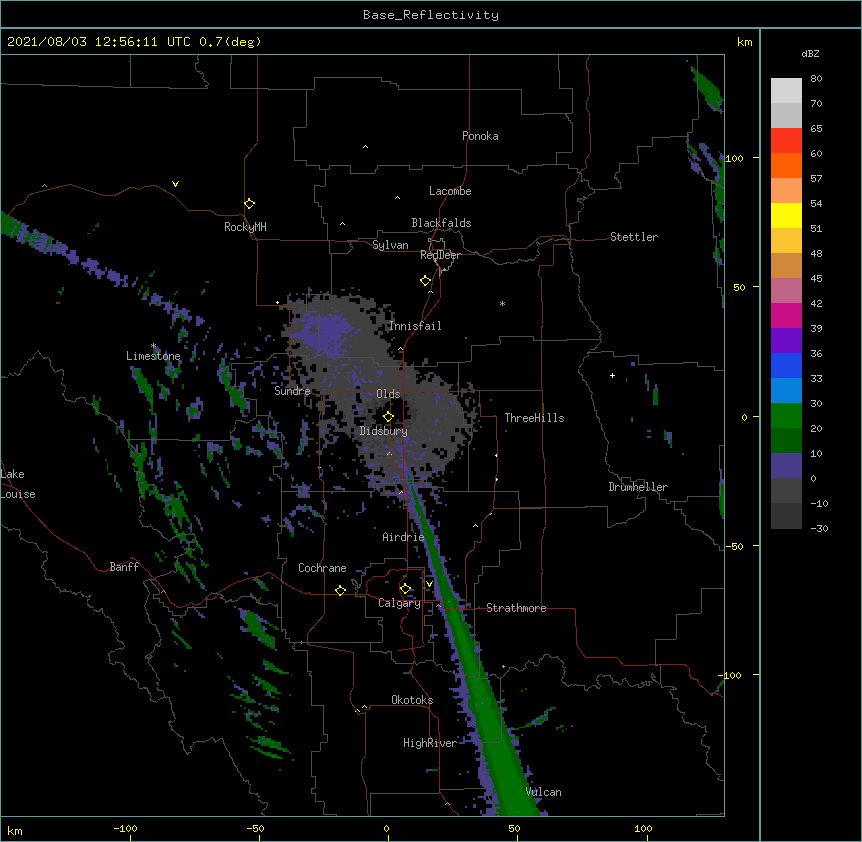Select the RedDeer city label

(x=440, y=255)
